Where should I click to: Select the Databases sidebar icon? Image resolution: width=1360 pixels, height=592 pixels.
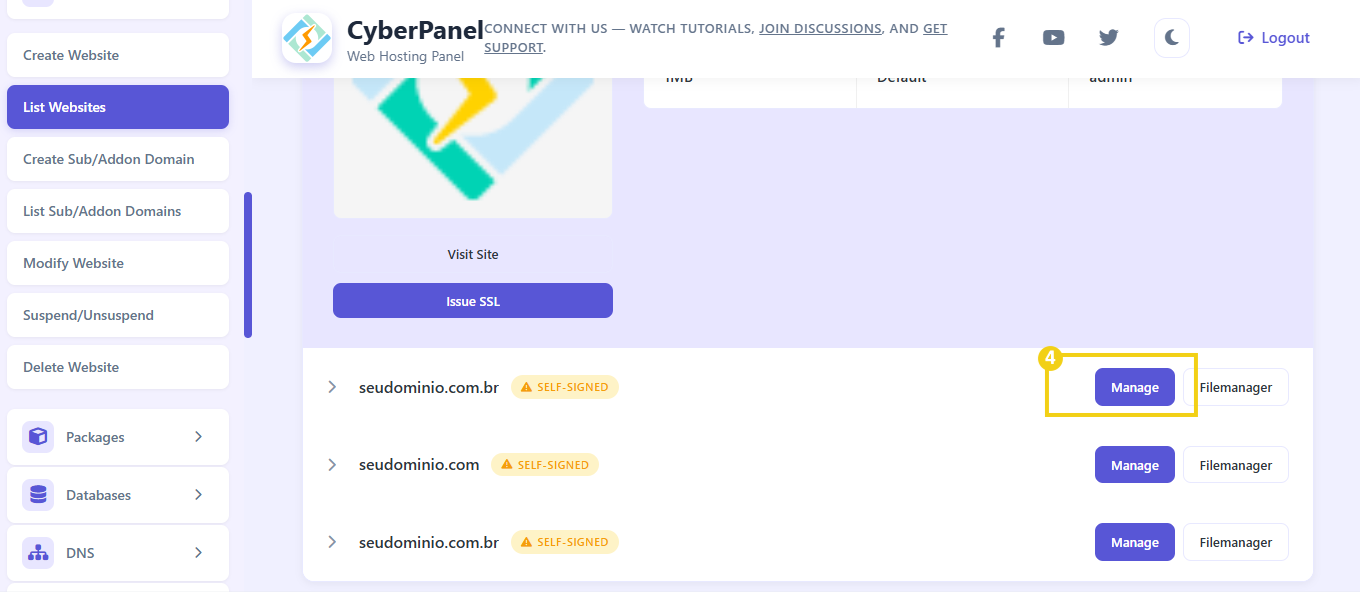click(x=37, y=495)
